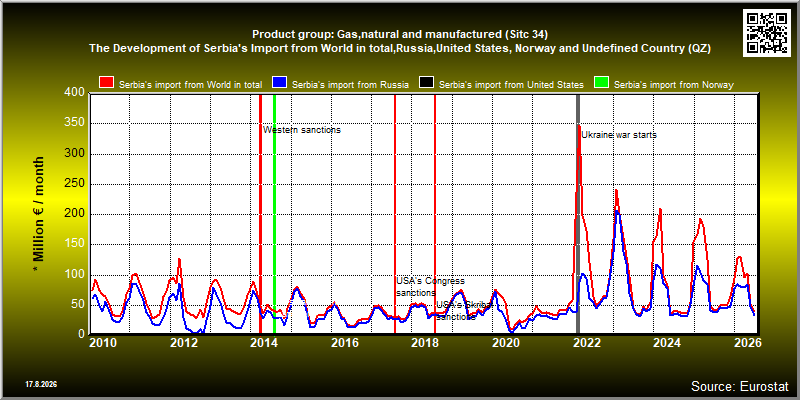Click the 'USA's Congress sanctions' annotation
This screenshot has width=800, height=400.
(431, 287)
